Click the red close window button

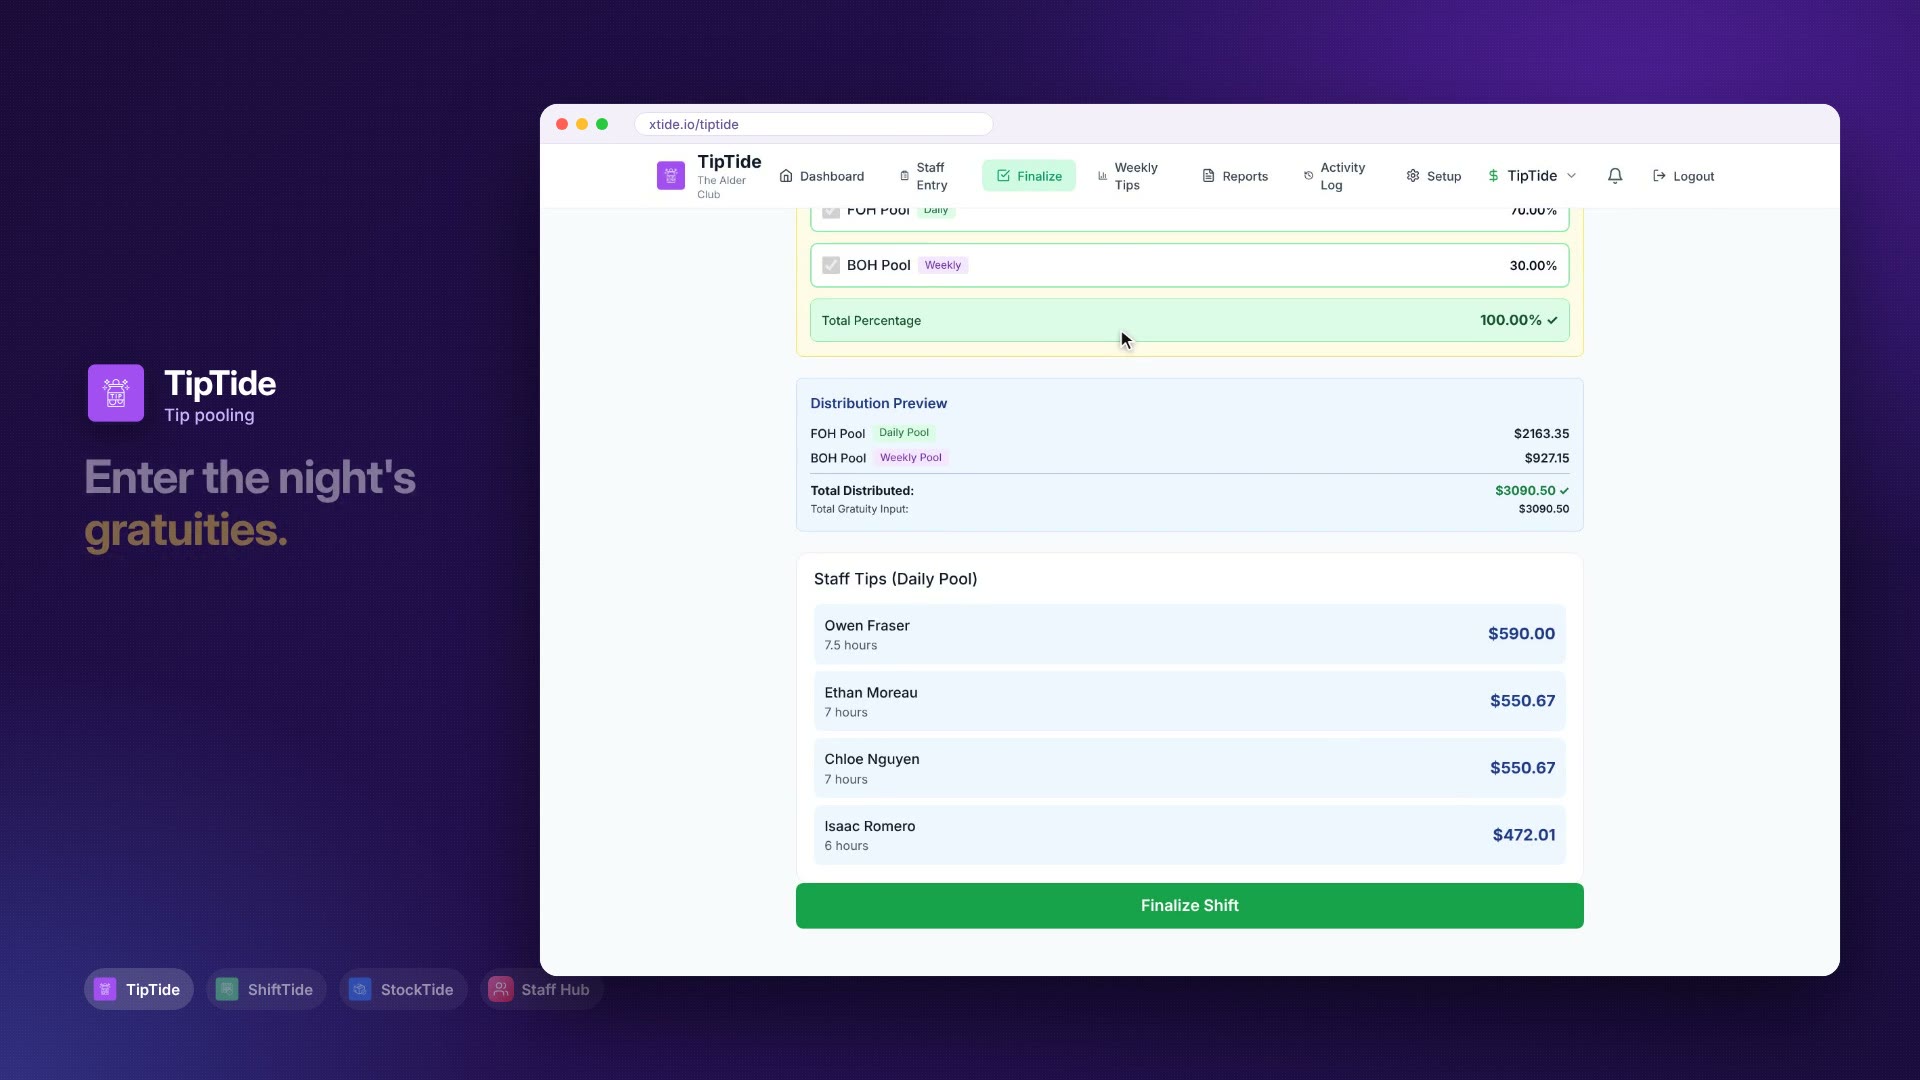[562, 124]
